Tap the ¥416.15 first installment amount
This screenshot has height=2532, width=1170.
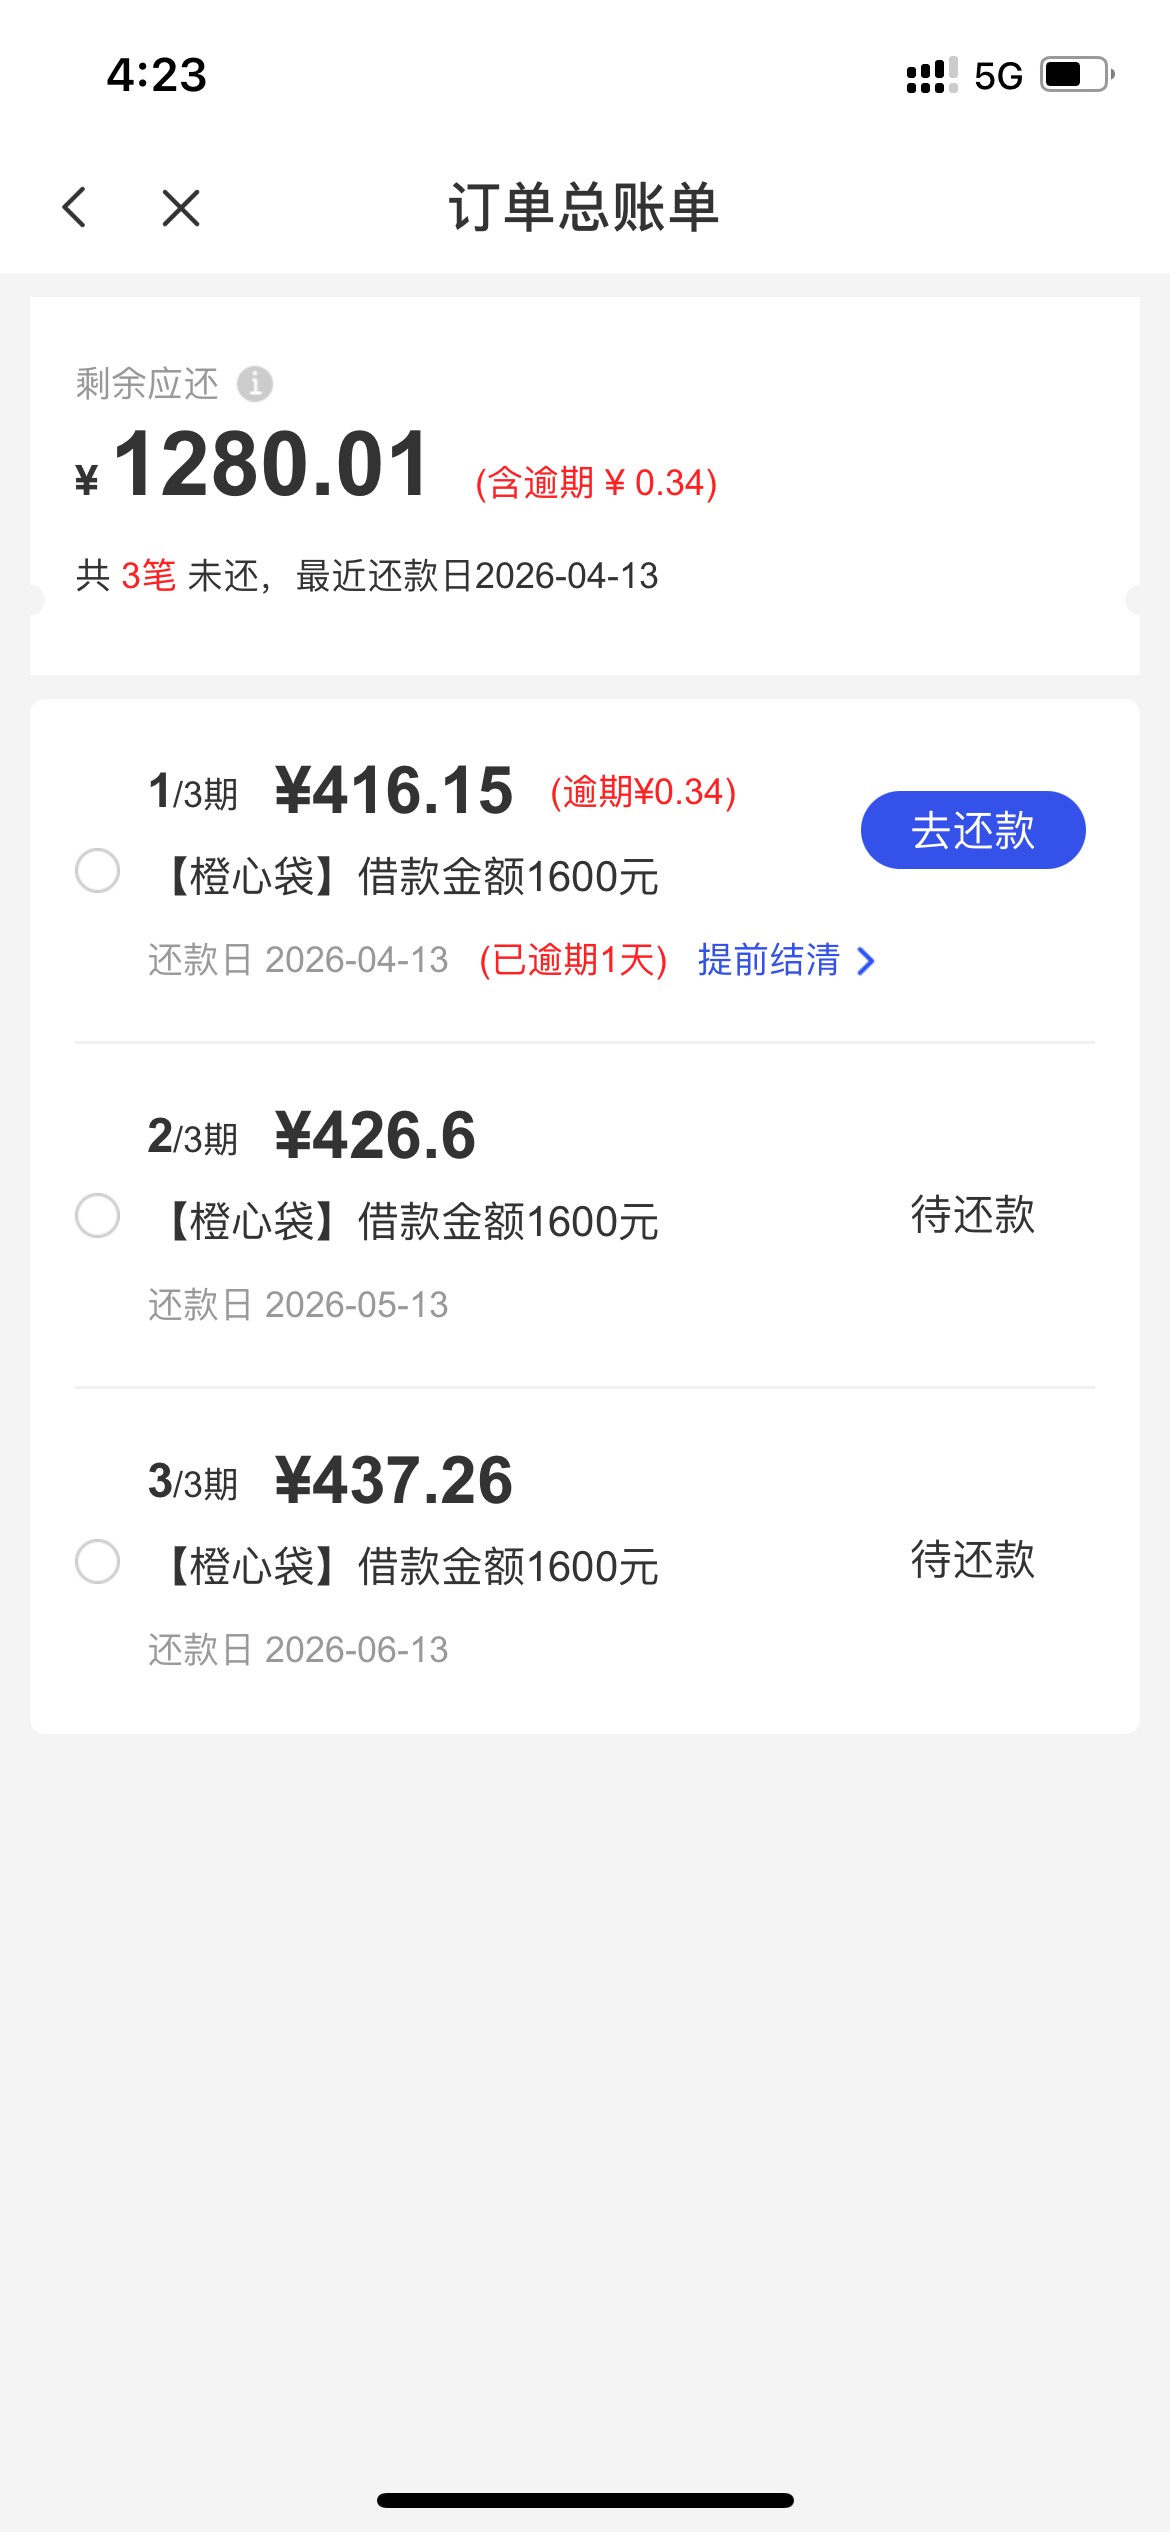pyautogui.click(x=393, y=790)
